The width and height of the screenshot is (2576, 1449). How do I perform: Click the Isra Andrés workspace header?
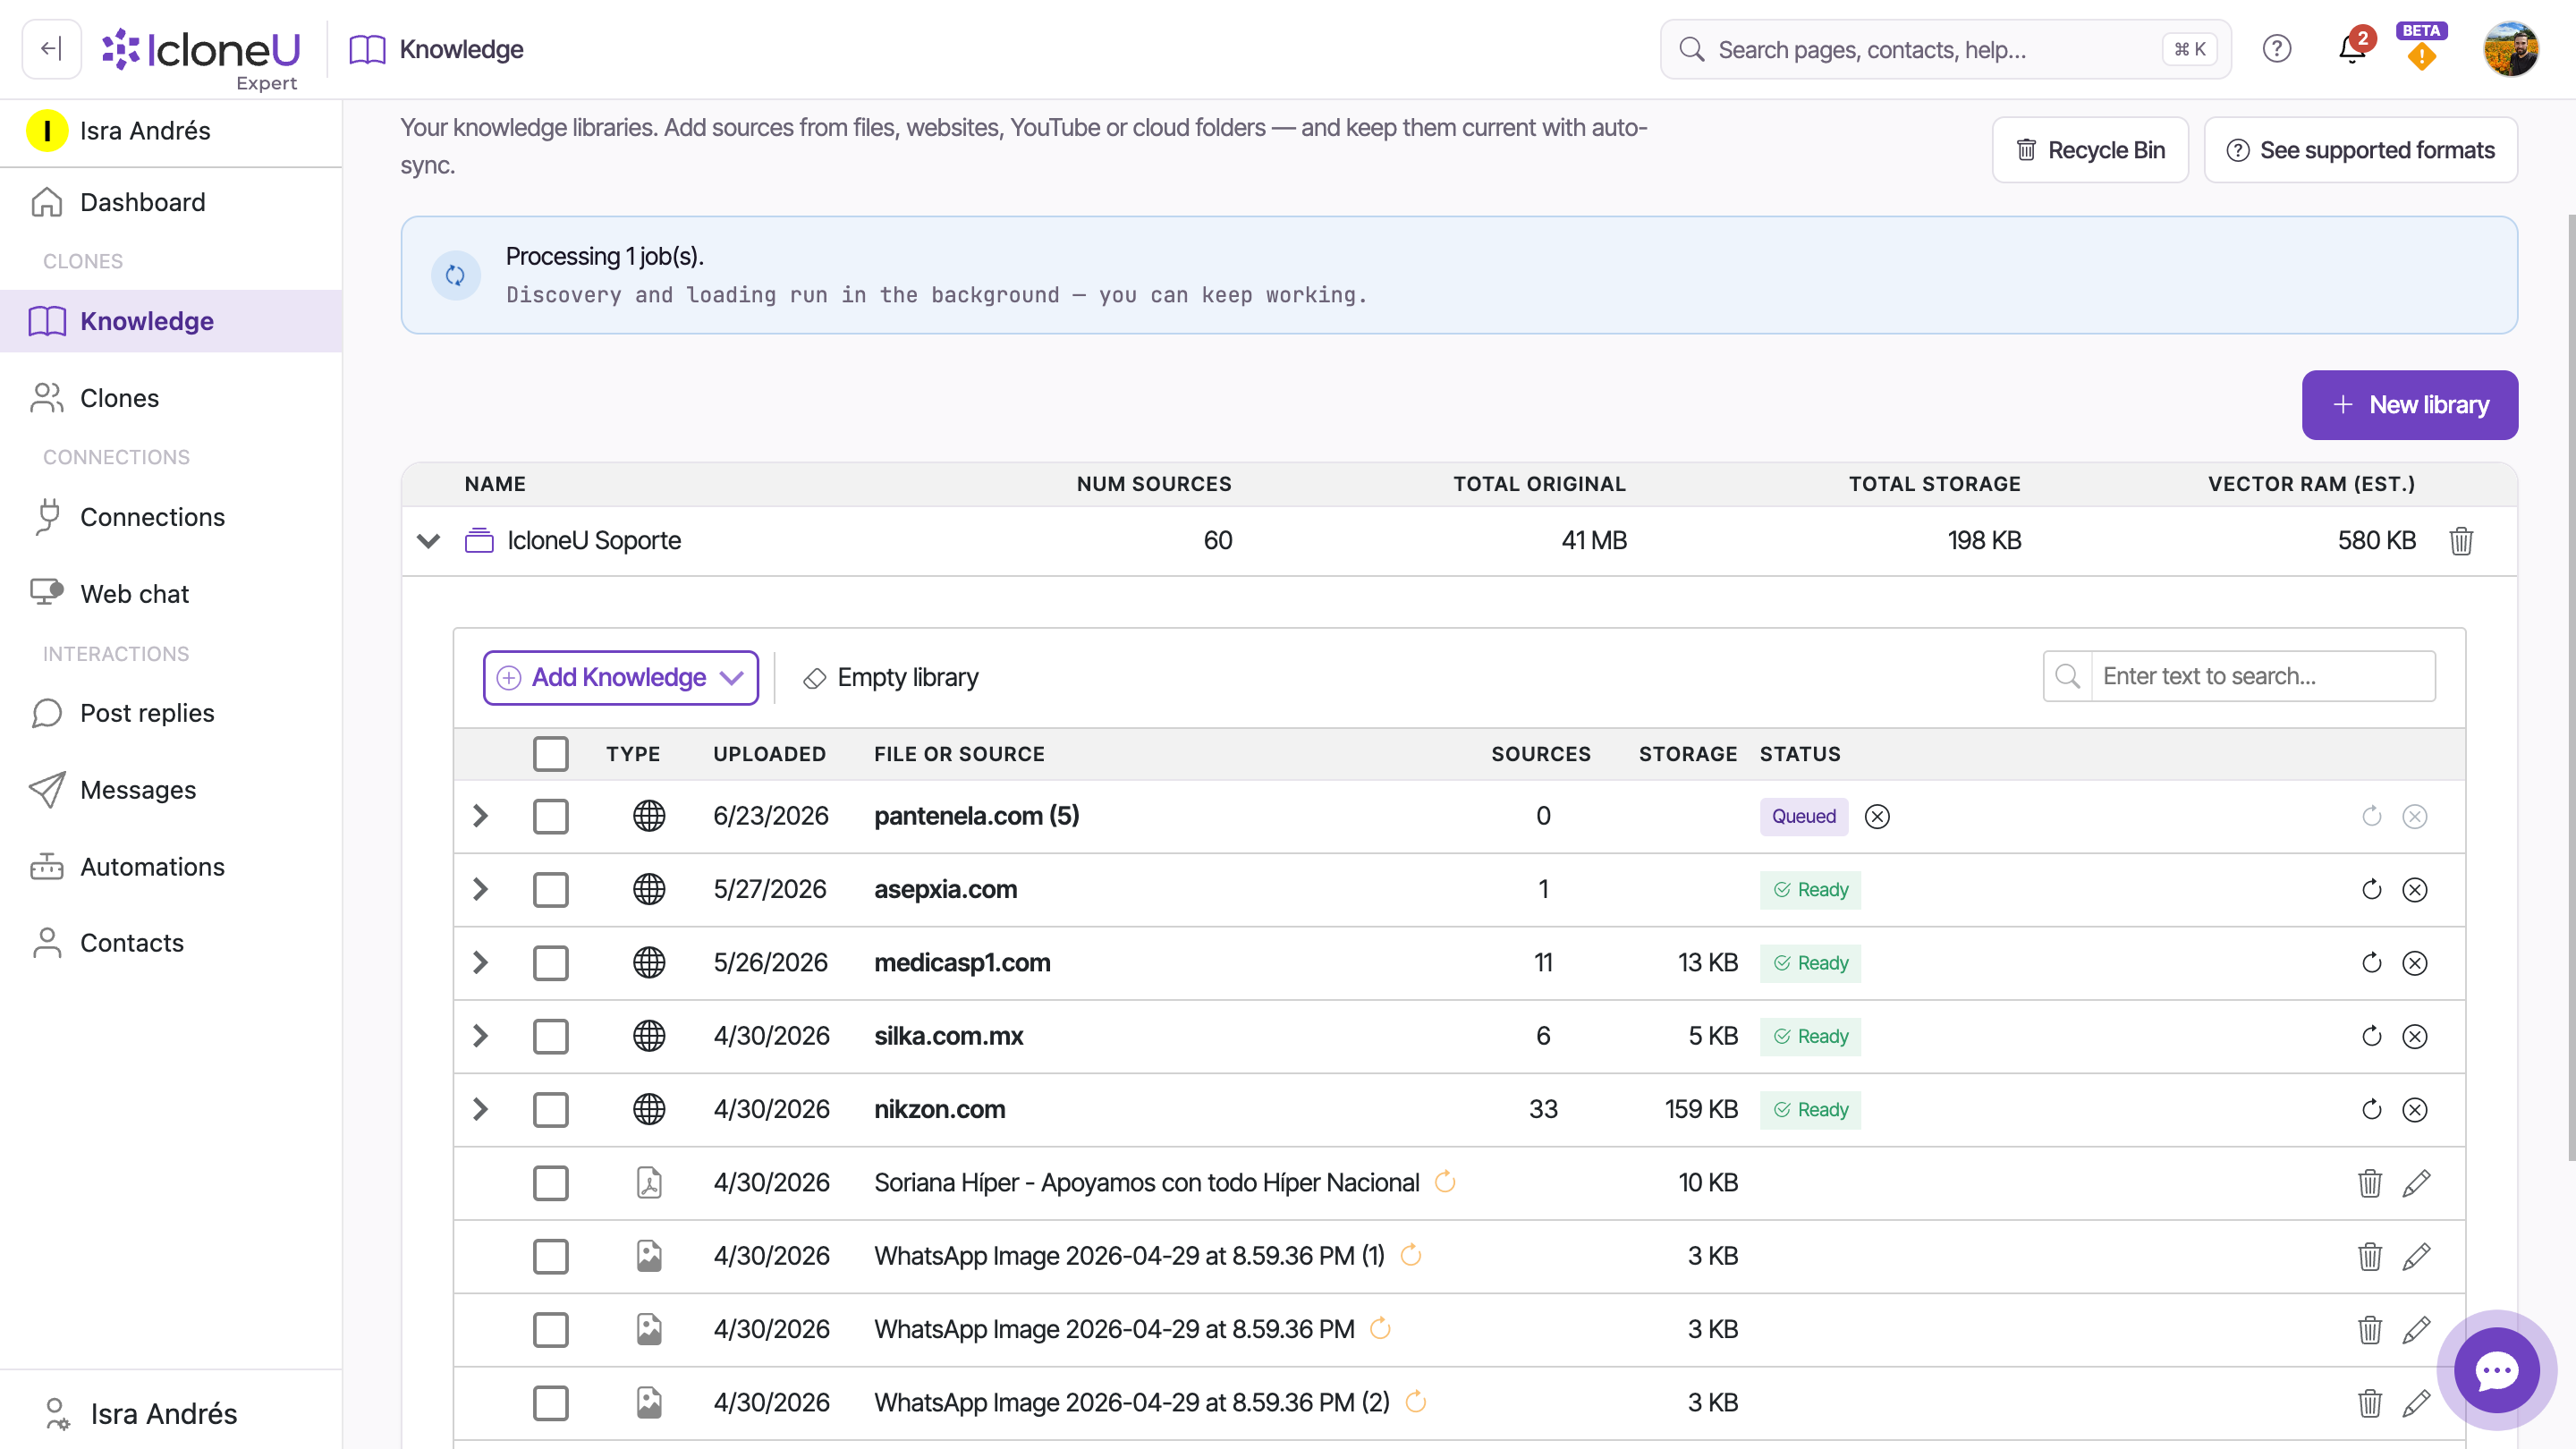pyautogui.click(x=171, y=131)
